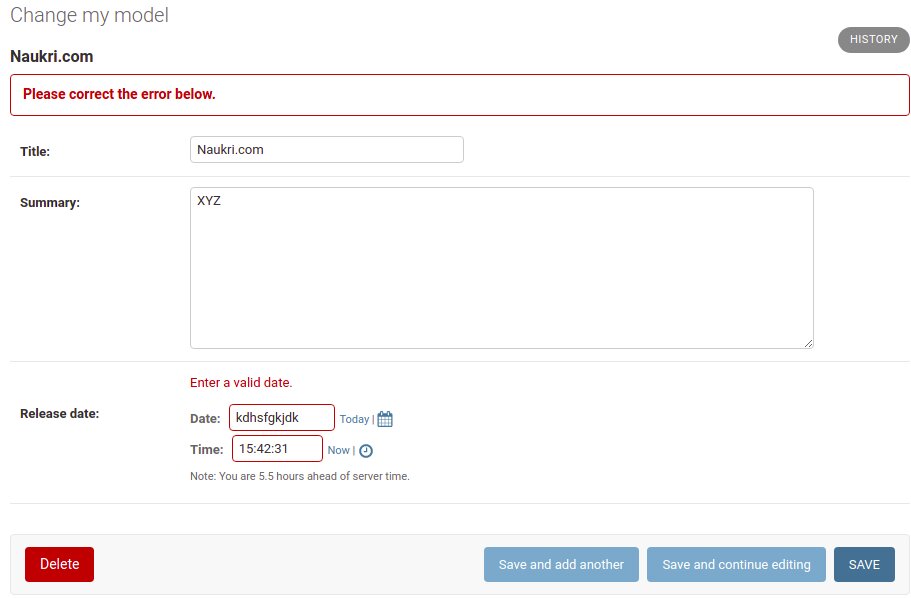
Task: Click the invalid Date input box
Action: coord(281,417)
